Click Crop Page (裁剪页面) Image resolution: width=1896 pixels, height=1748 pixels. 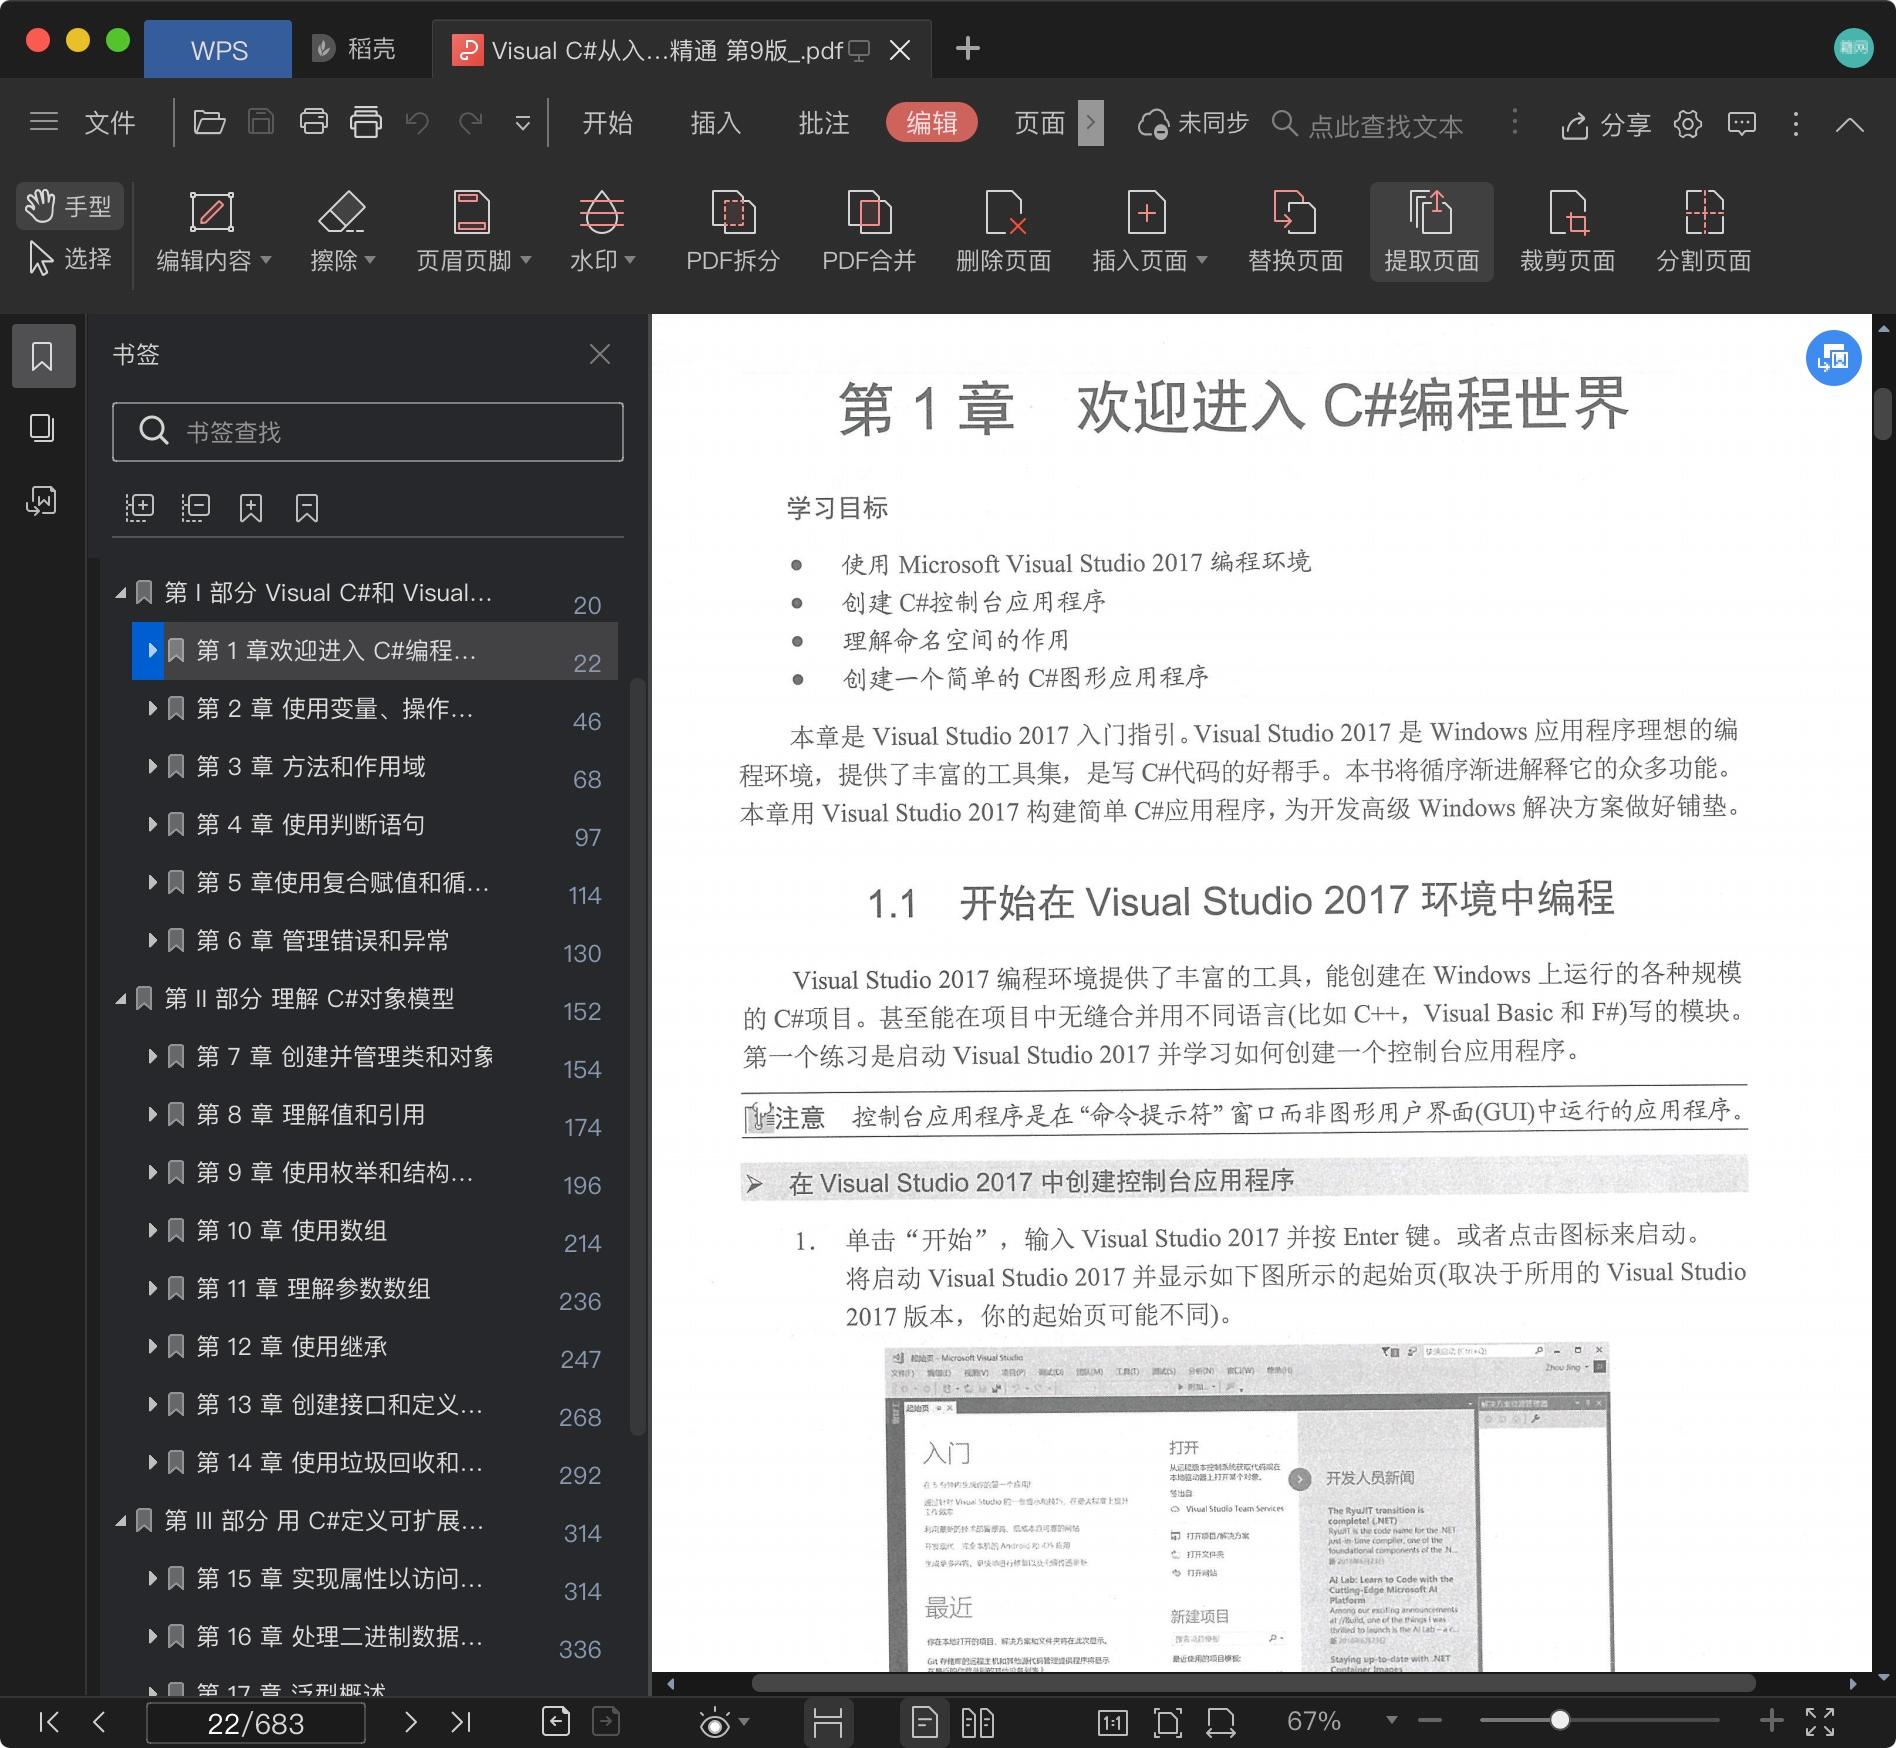[x=1567, y=233]
